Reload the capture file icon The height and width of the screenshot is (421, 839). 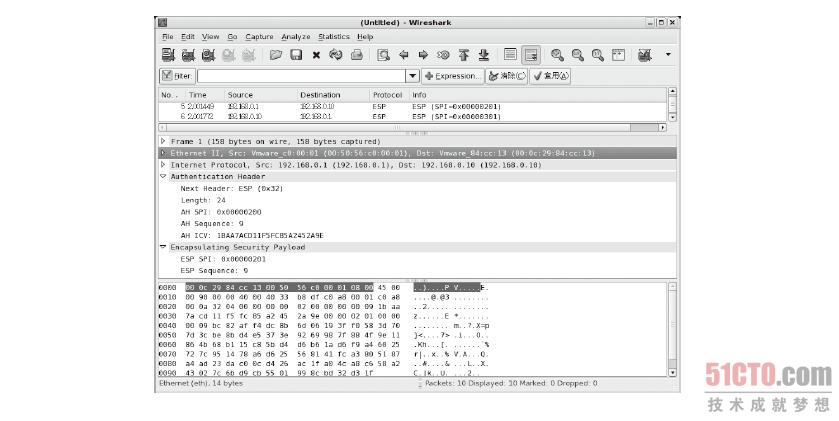(x=335, y=55)
